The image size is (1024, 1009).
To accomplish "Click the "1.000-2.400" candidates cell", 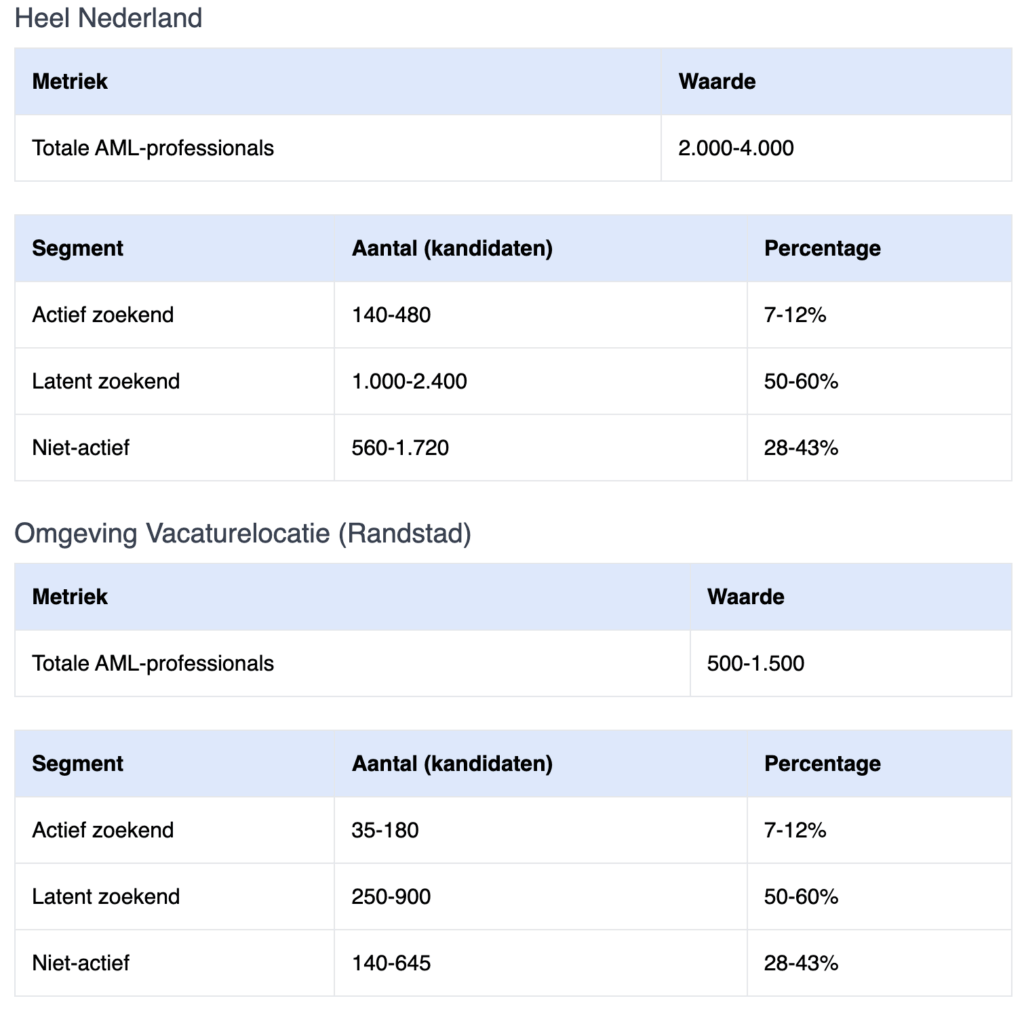I will point(409,381).
